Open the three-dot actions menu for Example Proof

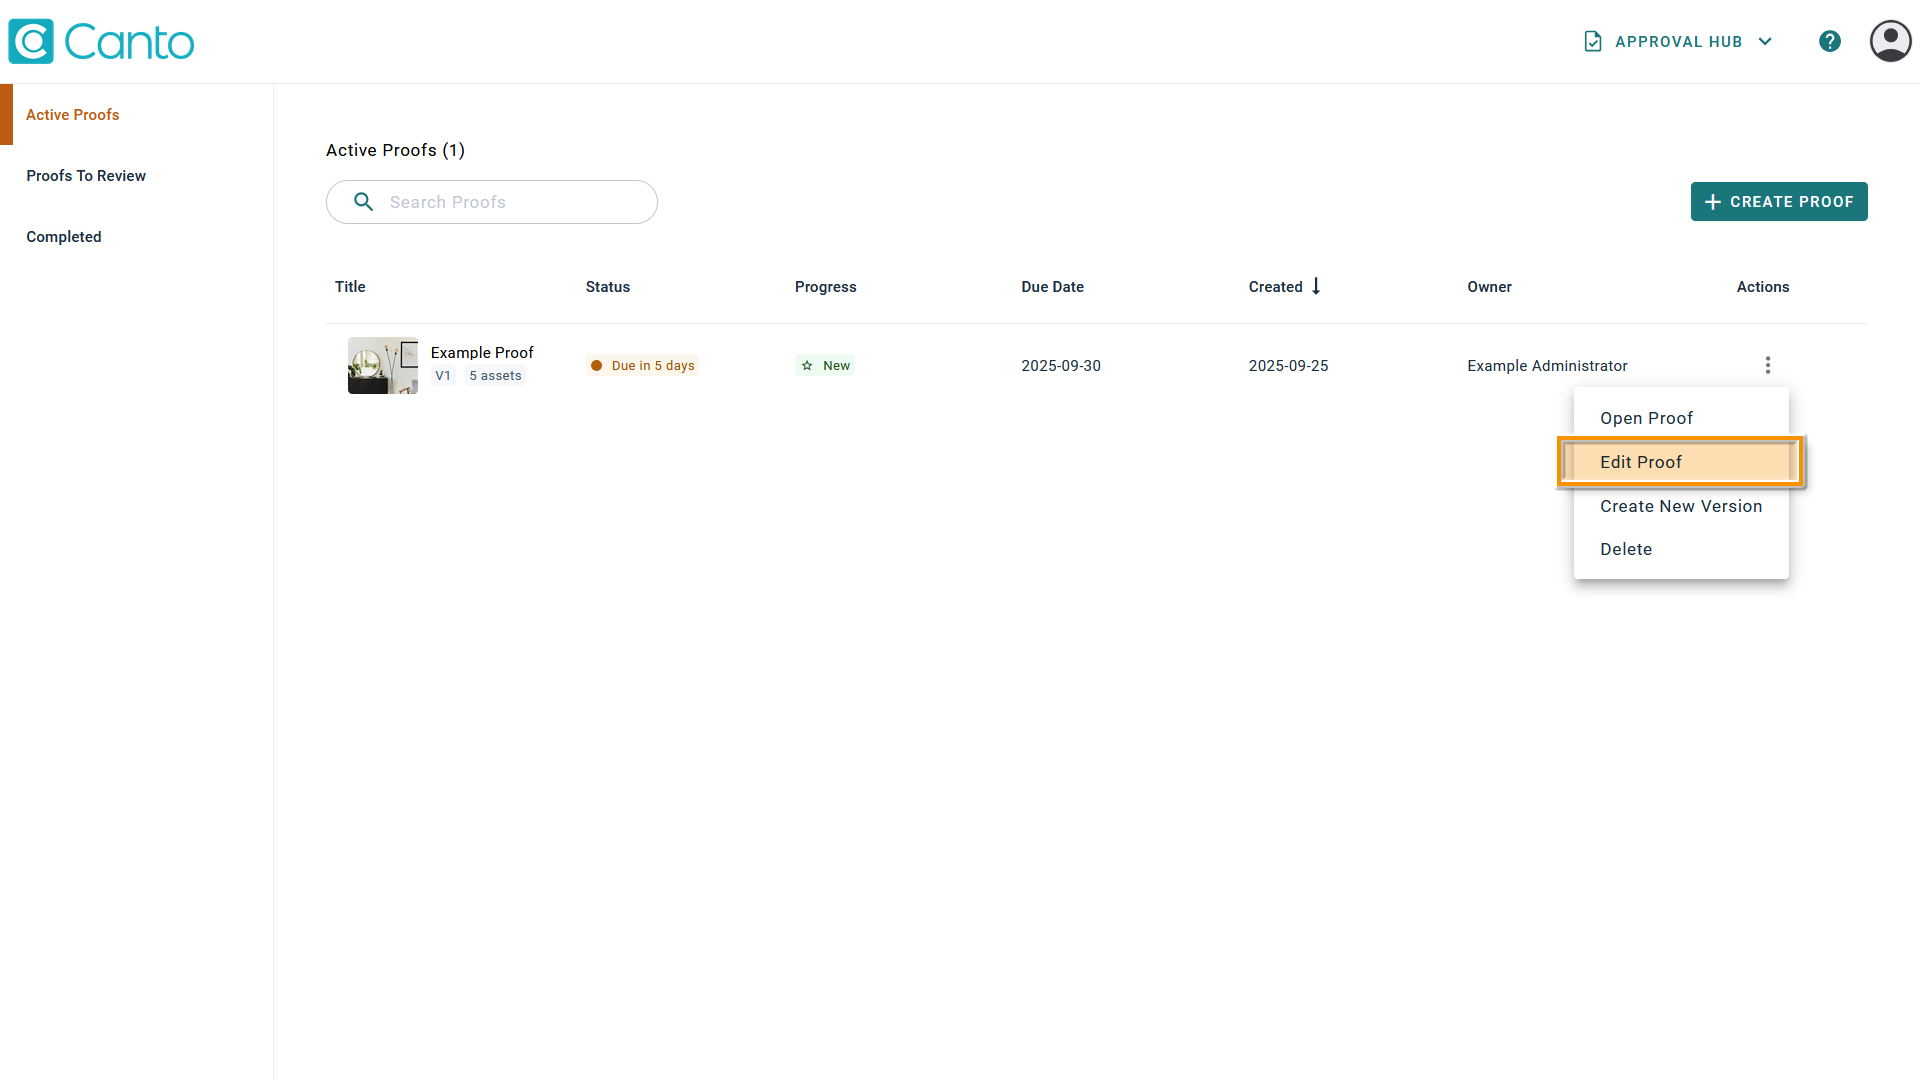[1768, 365]
